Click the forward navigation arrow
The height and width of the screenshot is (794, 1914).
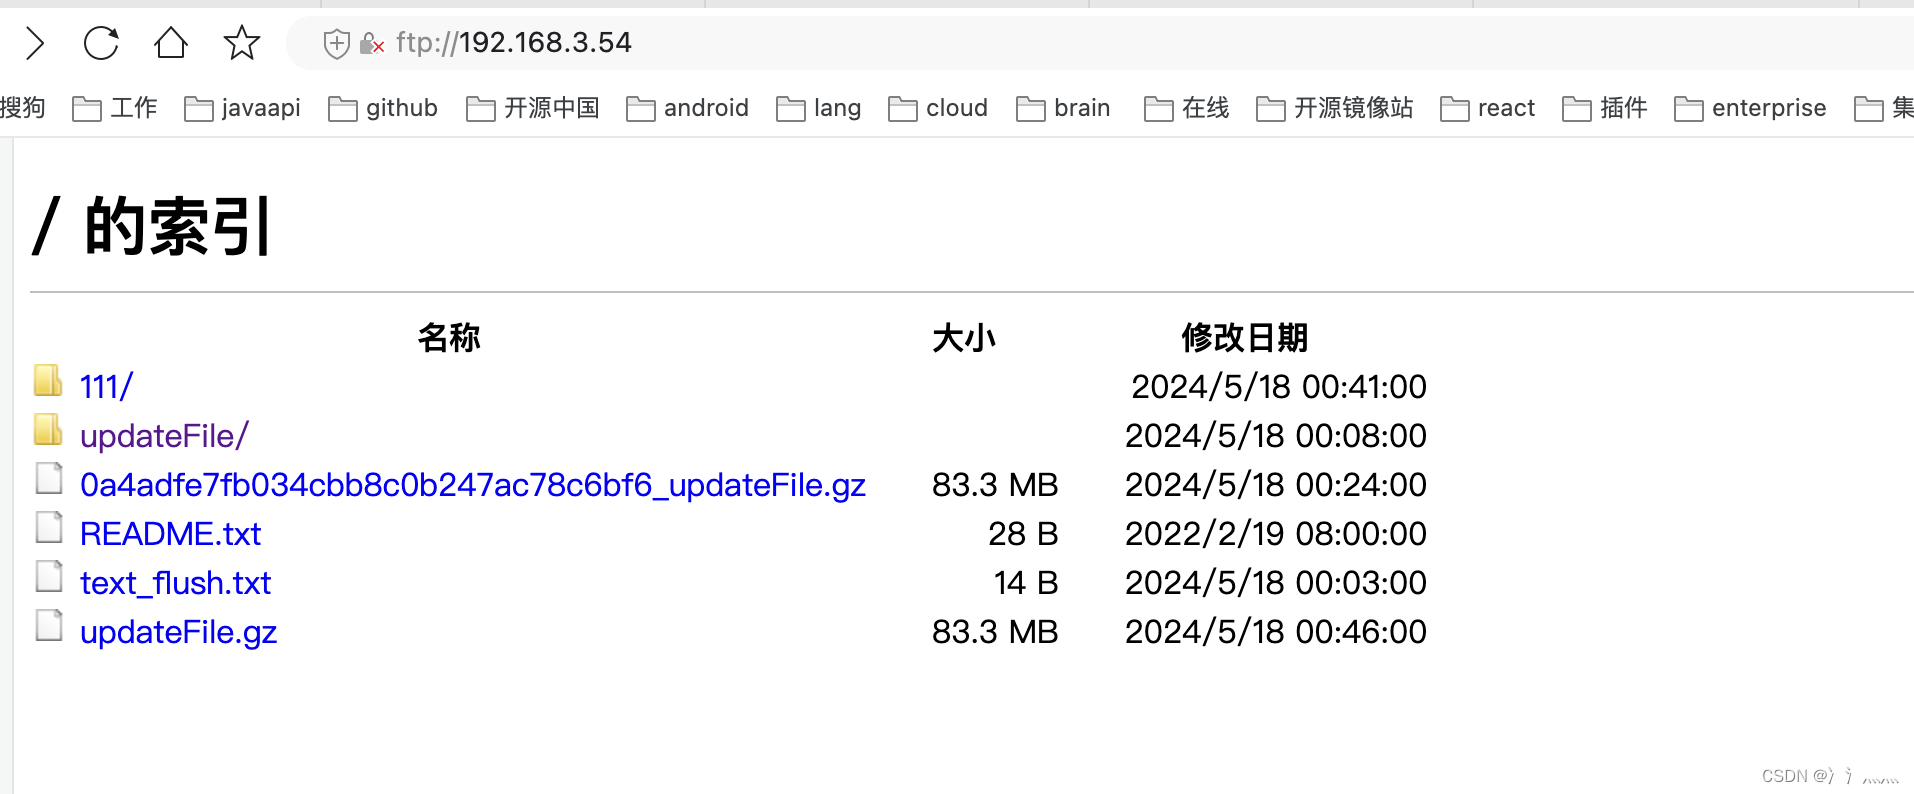34,44
